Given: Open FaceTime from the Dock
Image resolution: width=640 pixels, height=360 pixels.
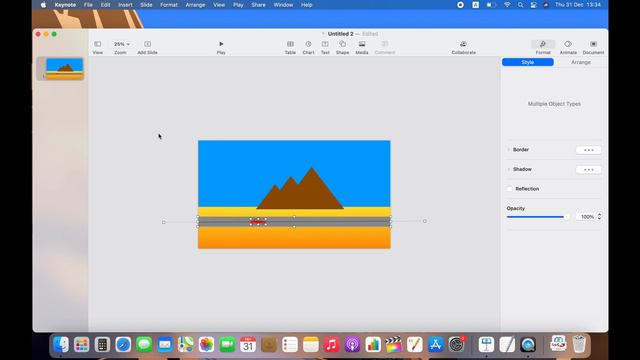Looking at the screenshot, I should point(227,344).
